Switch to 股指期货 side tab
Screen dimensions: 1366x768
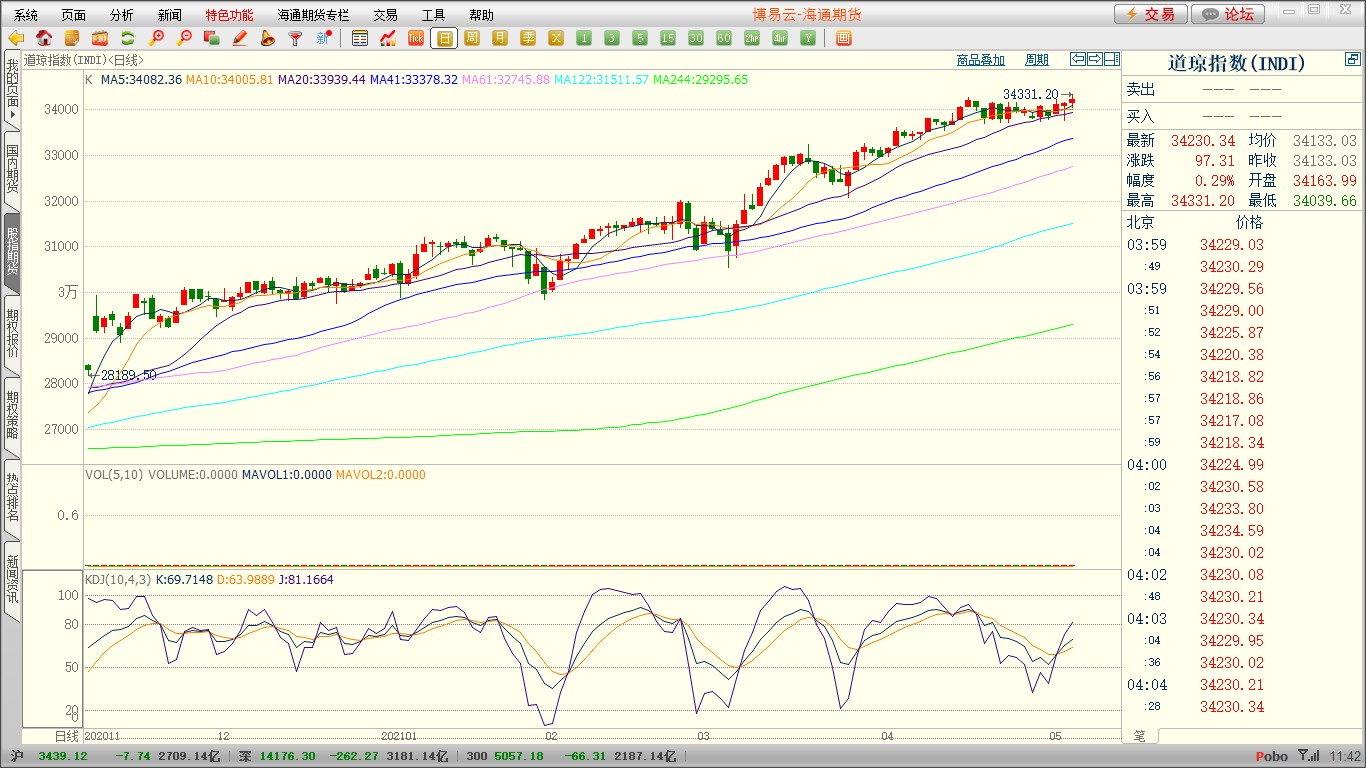click(x=12, y=252)
